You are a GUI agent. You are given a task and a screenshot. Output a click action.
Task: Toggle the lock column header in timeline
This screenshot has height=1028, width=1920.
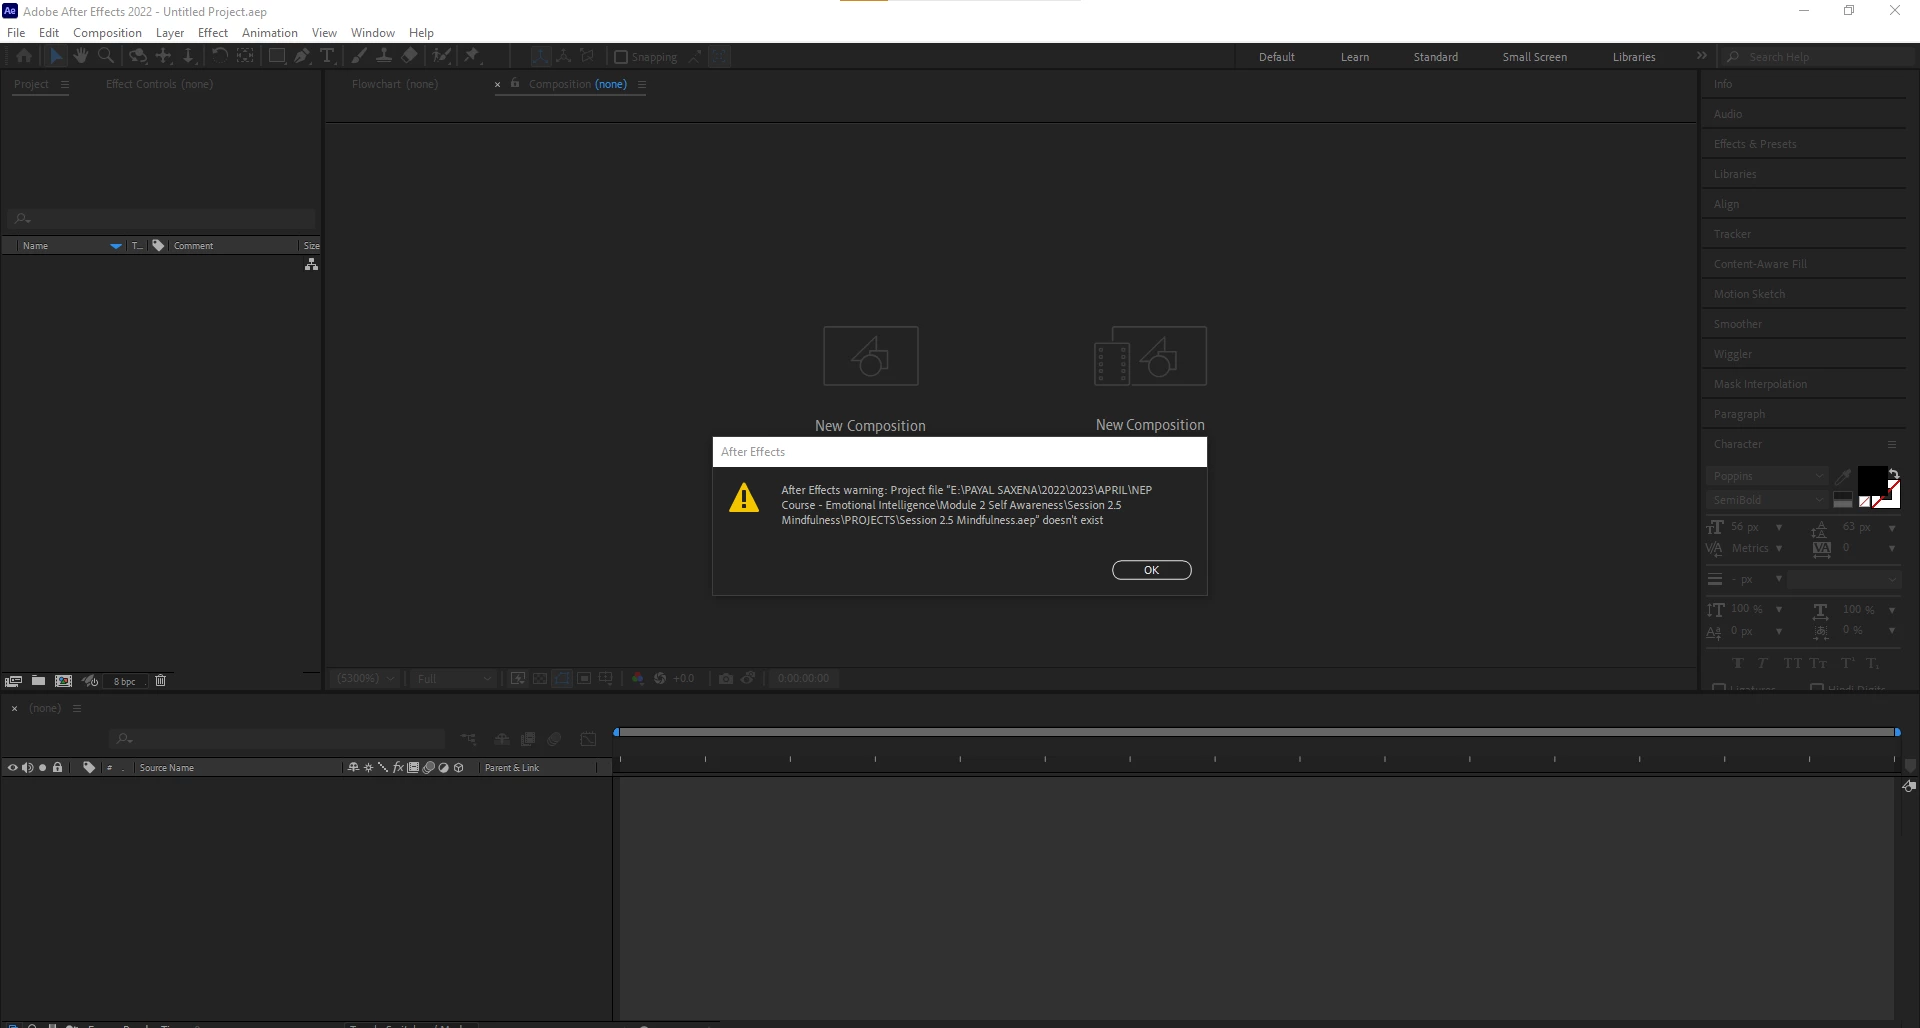(x=58, y=768)
